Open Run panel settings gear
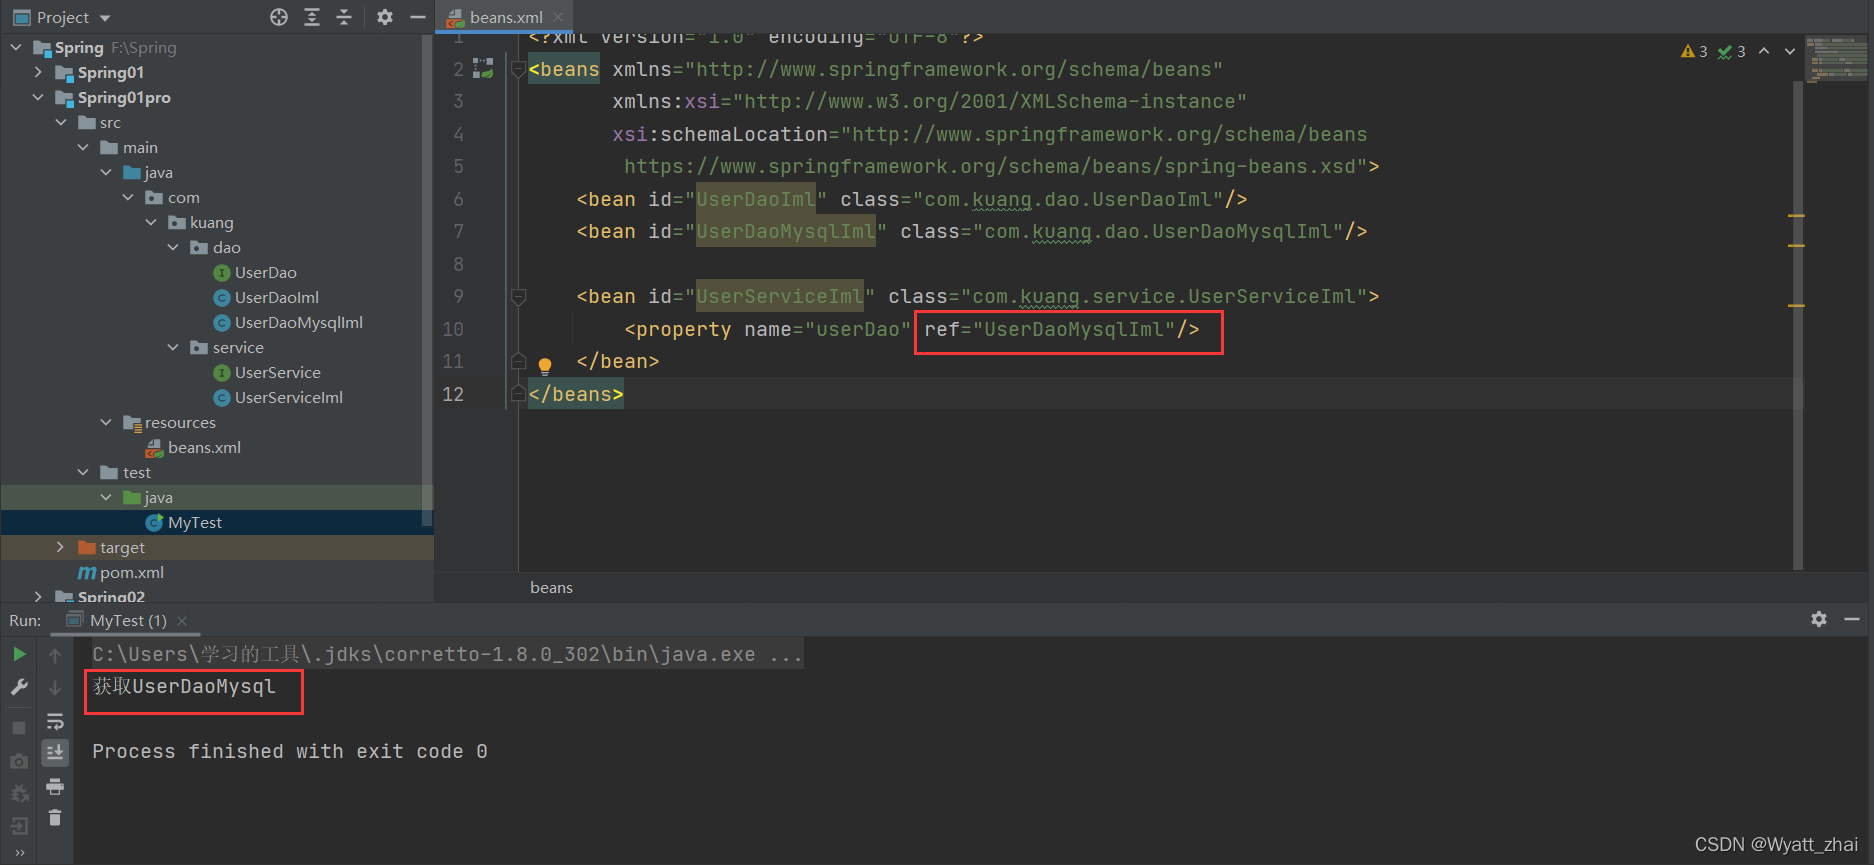Image resolution: width=1874 pixels, height=865 pixels. 1819,619
